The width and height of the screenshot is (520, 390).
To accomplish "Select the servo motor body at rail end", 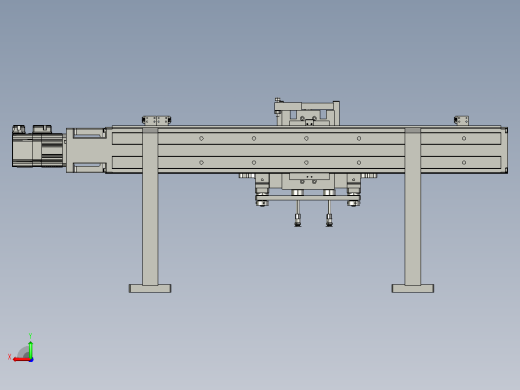I will (x=38, y=146).
